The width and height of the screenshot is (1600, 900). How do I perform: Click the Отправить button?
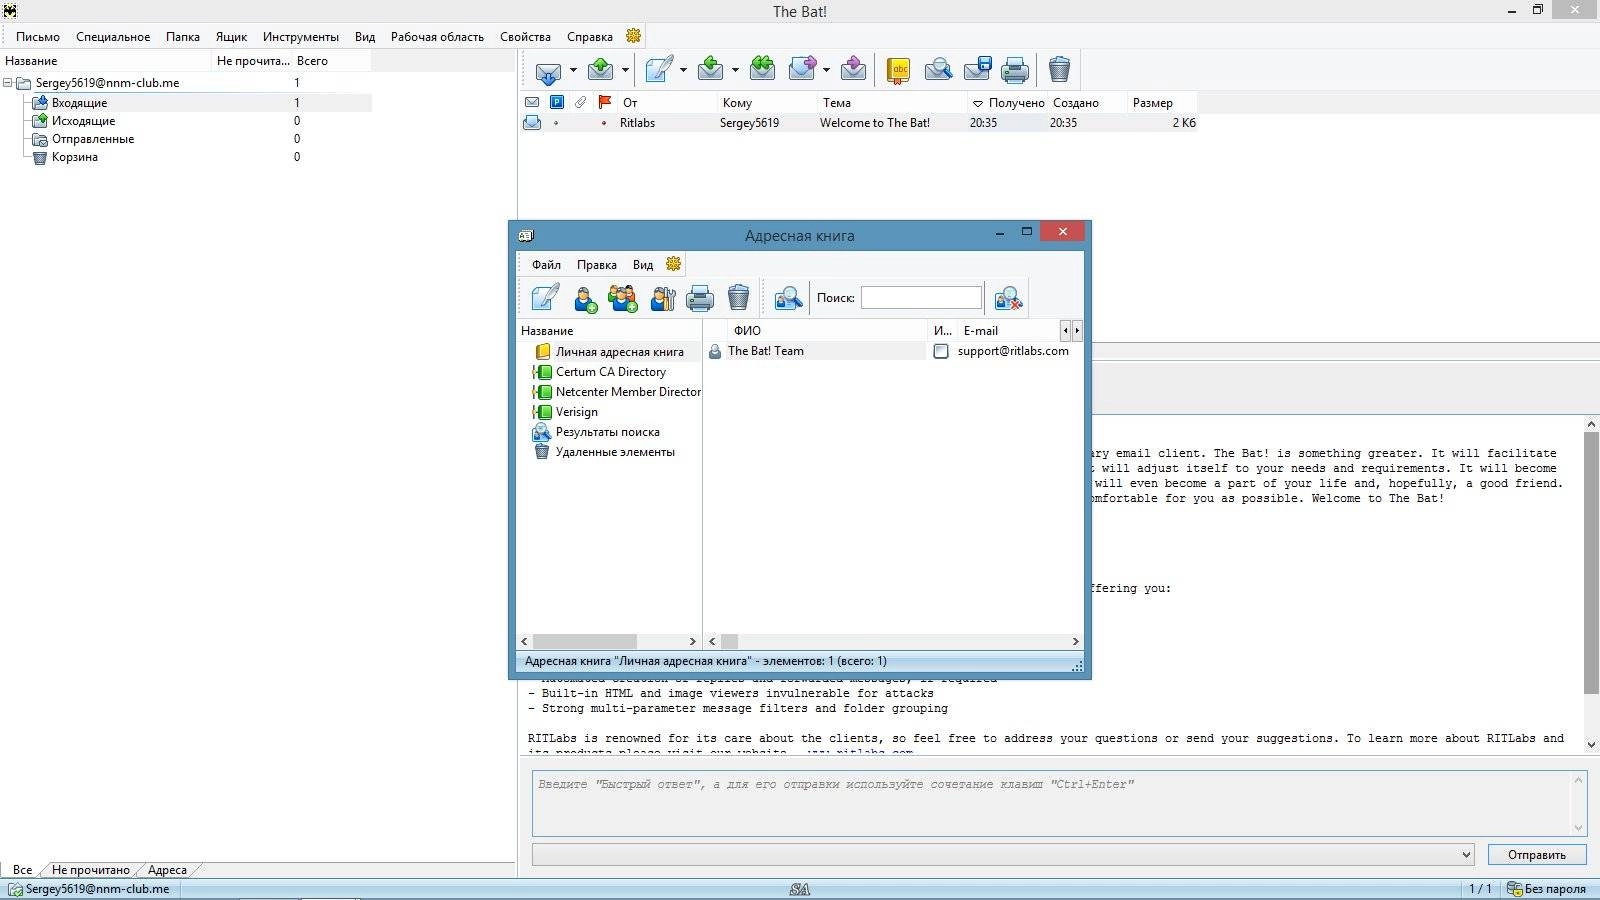(1537, 855)
